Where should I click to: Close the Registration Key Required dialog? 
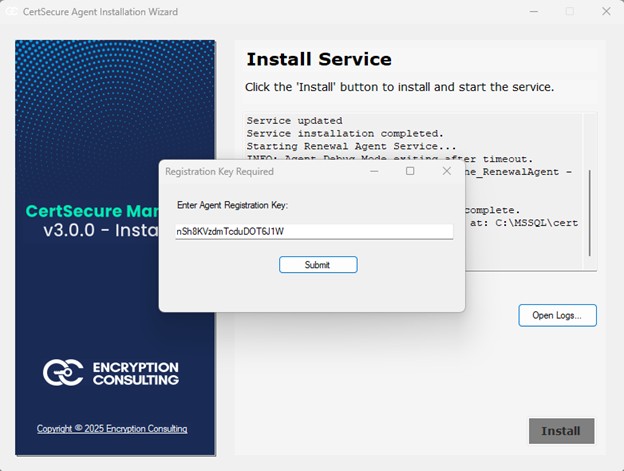447,171
